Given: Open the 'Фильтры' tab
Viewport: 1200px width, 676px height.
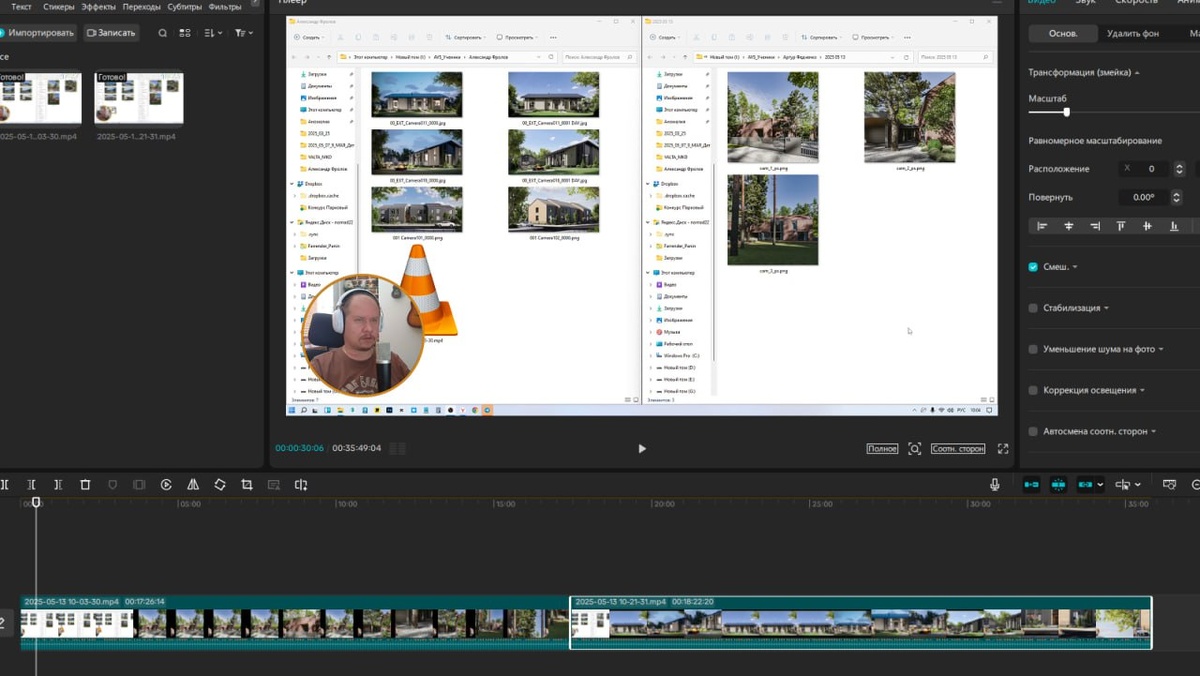Looking at the screenshot, I should click(225, 6).
